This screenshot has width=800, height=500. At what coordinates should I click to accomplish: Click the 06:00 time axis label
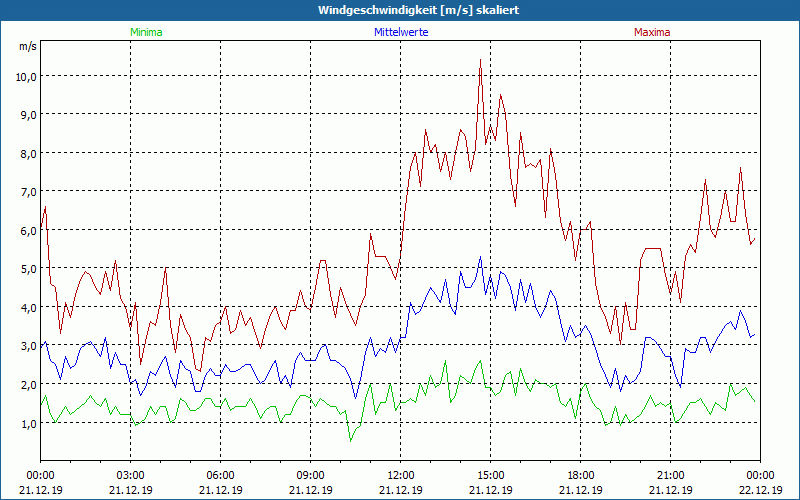pyautogui.click(x=220, y=476)
